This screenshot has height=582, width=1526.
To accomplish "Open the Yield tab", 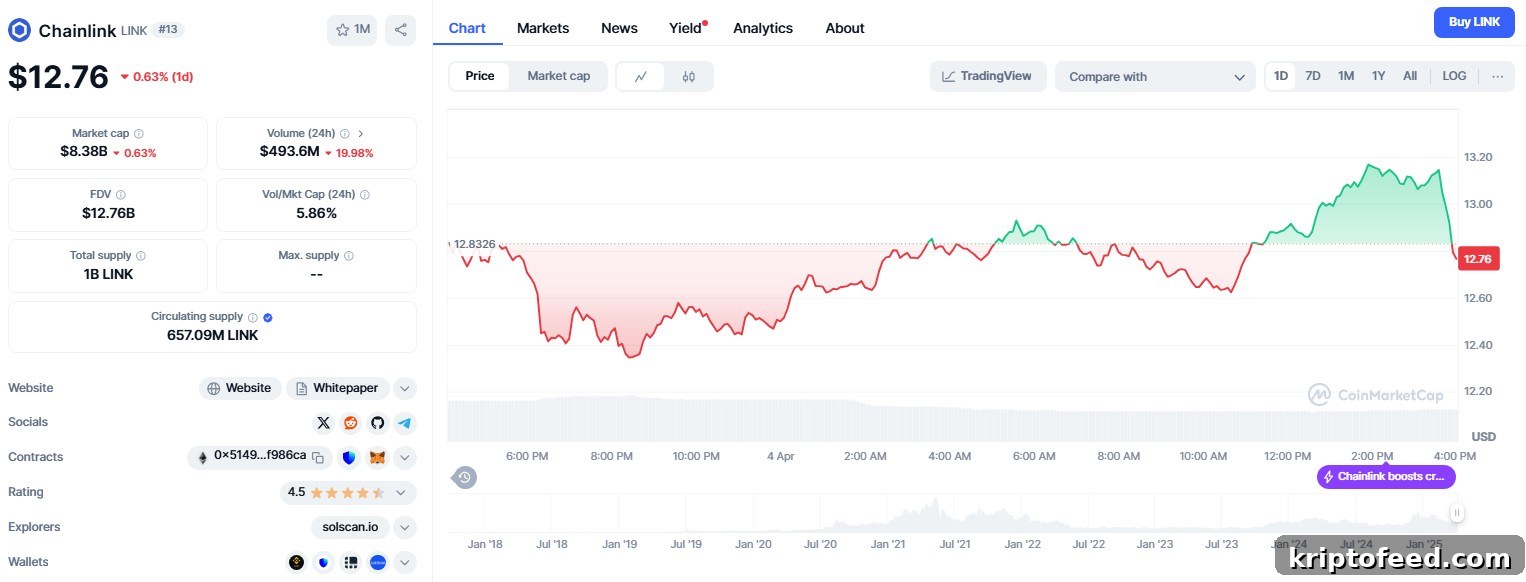I will pyautogui.click(x=687, y=28).
